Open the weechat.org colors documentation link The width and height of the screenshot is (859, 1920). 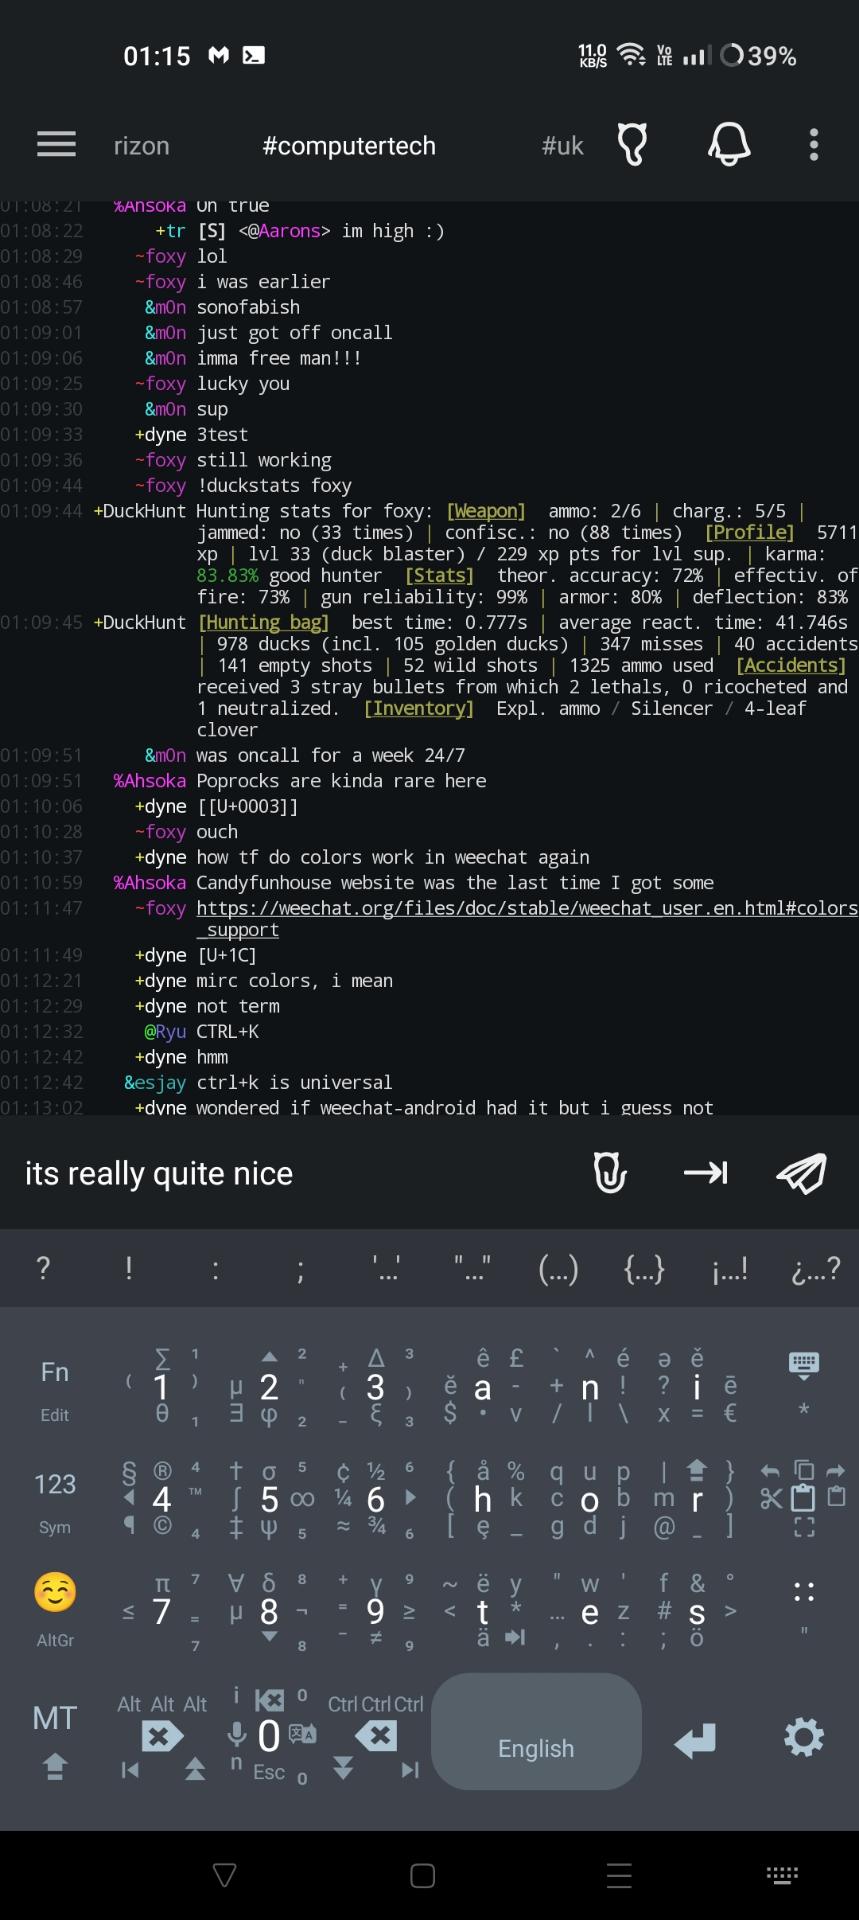coord(526,908)
